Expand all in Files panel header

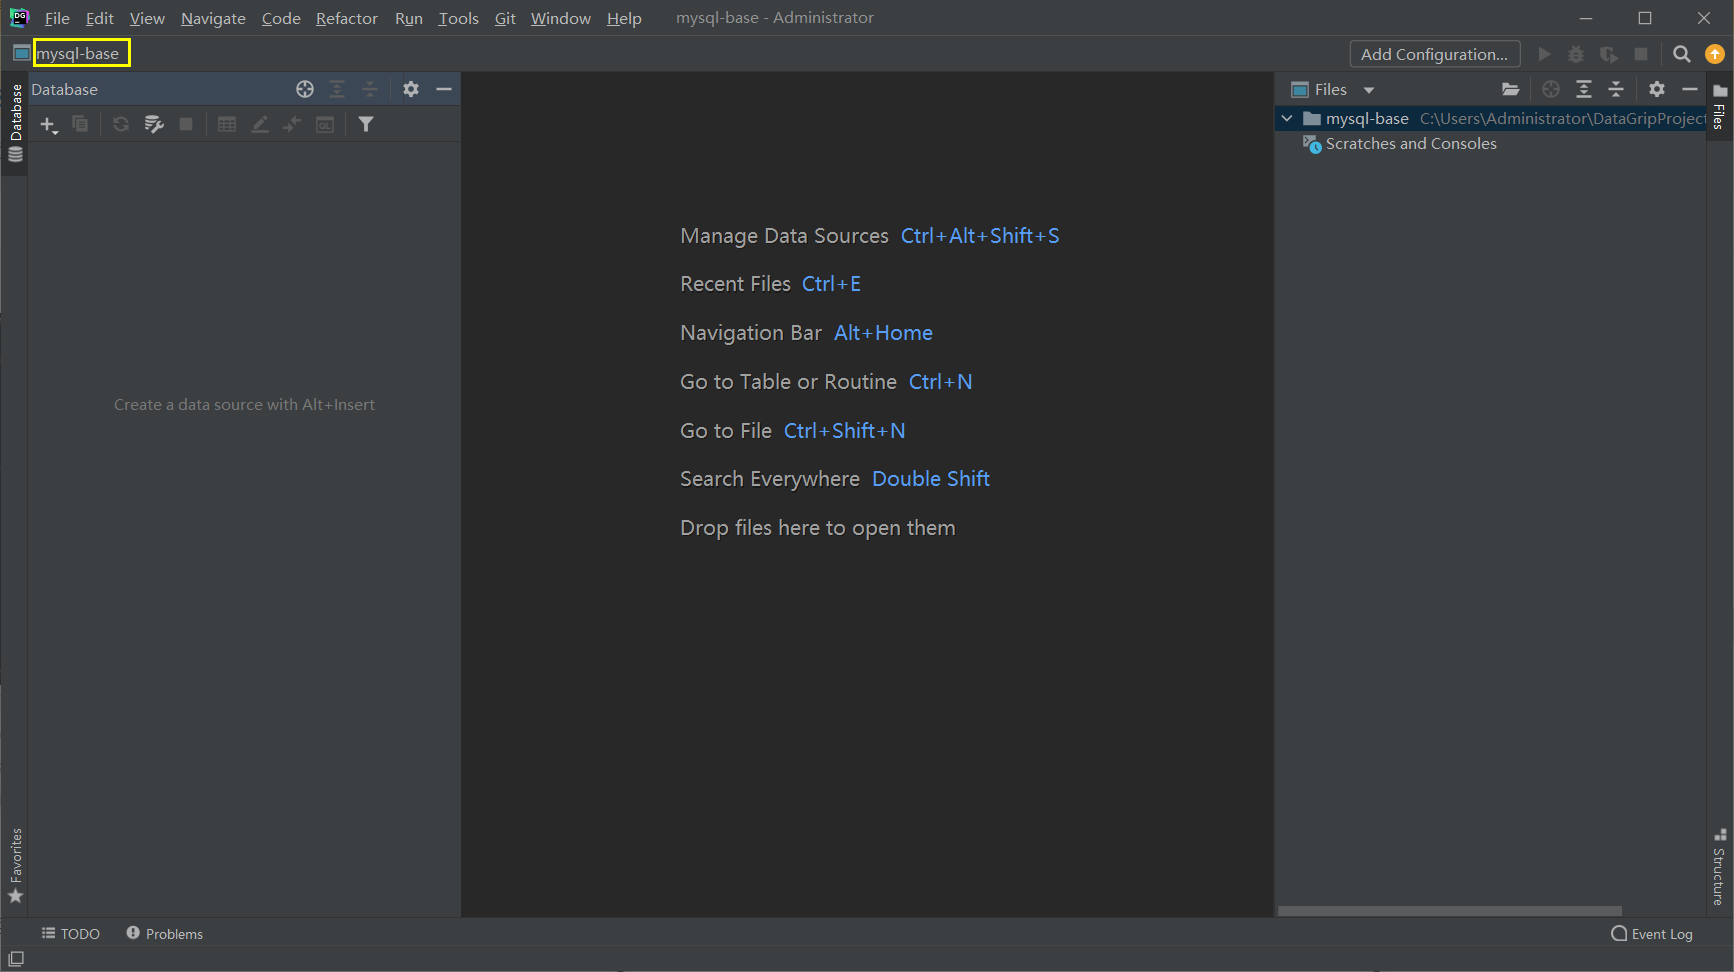point(1584,89)
